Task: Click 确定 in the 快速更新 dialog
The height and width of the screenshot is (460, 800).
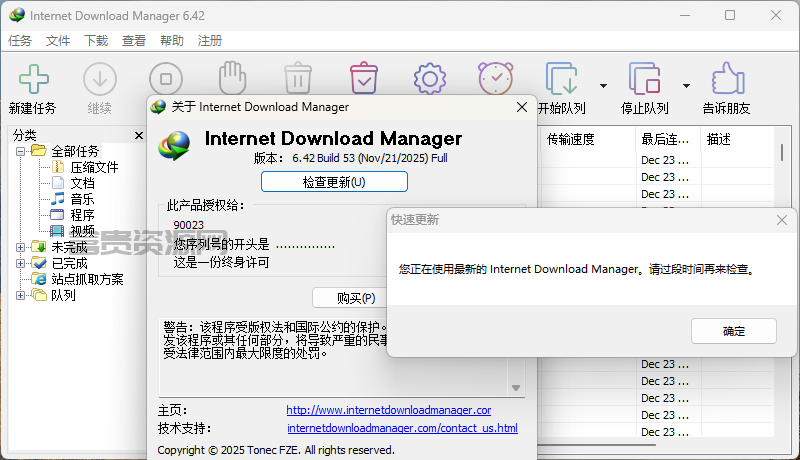Action: pos(734,331)
